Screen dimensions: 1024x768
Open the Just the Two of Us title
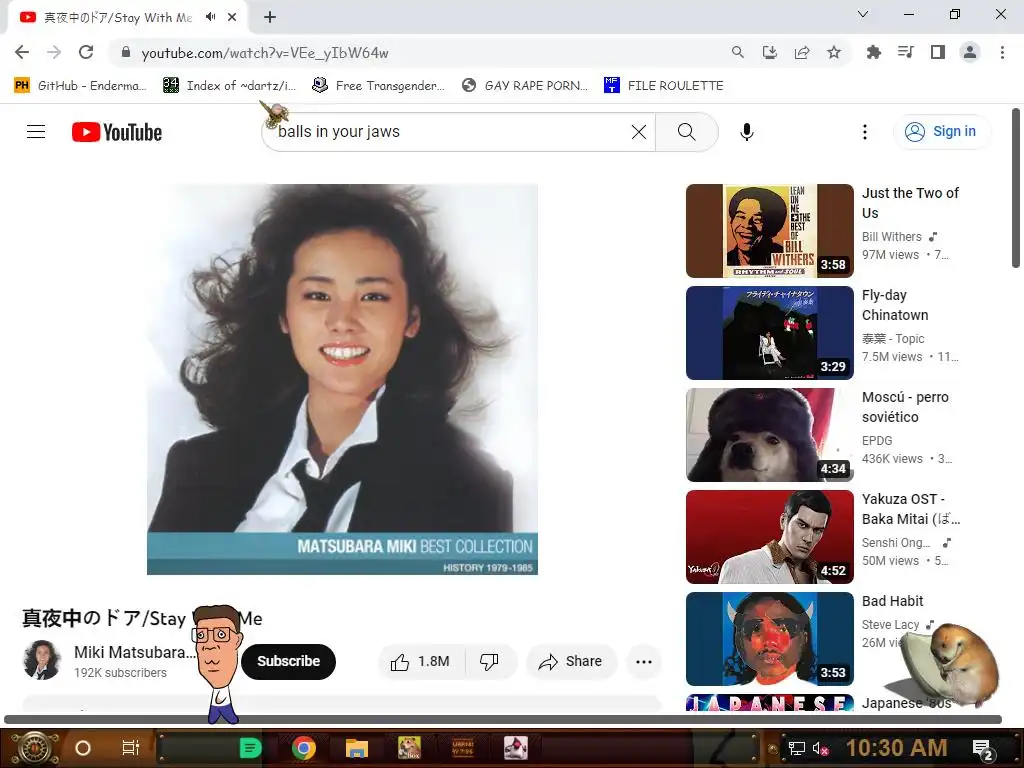point(910,202)
